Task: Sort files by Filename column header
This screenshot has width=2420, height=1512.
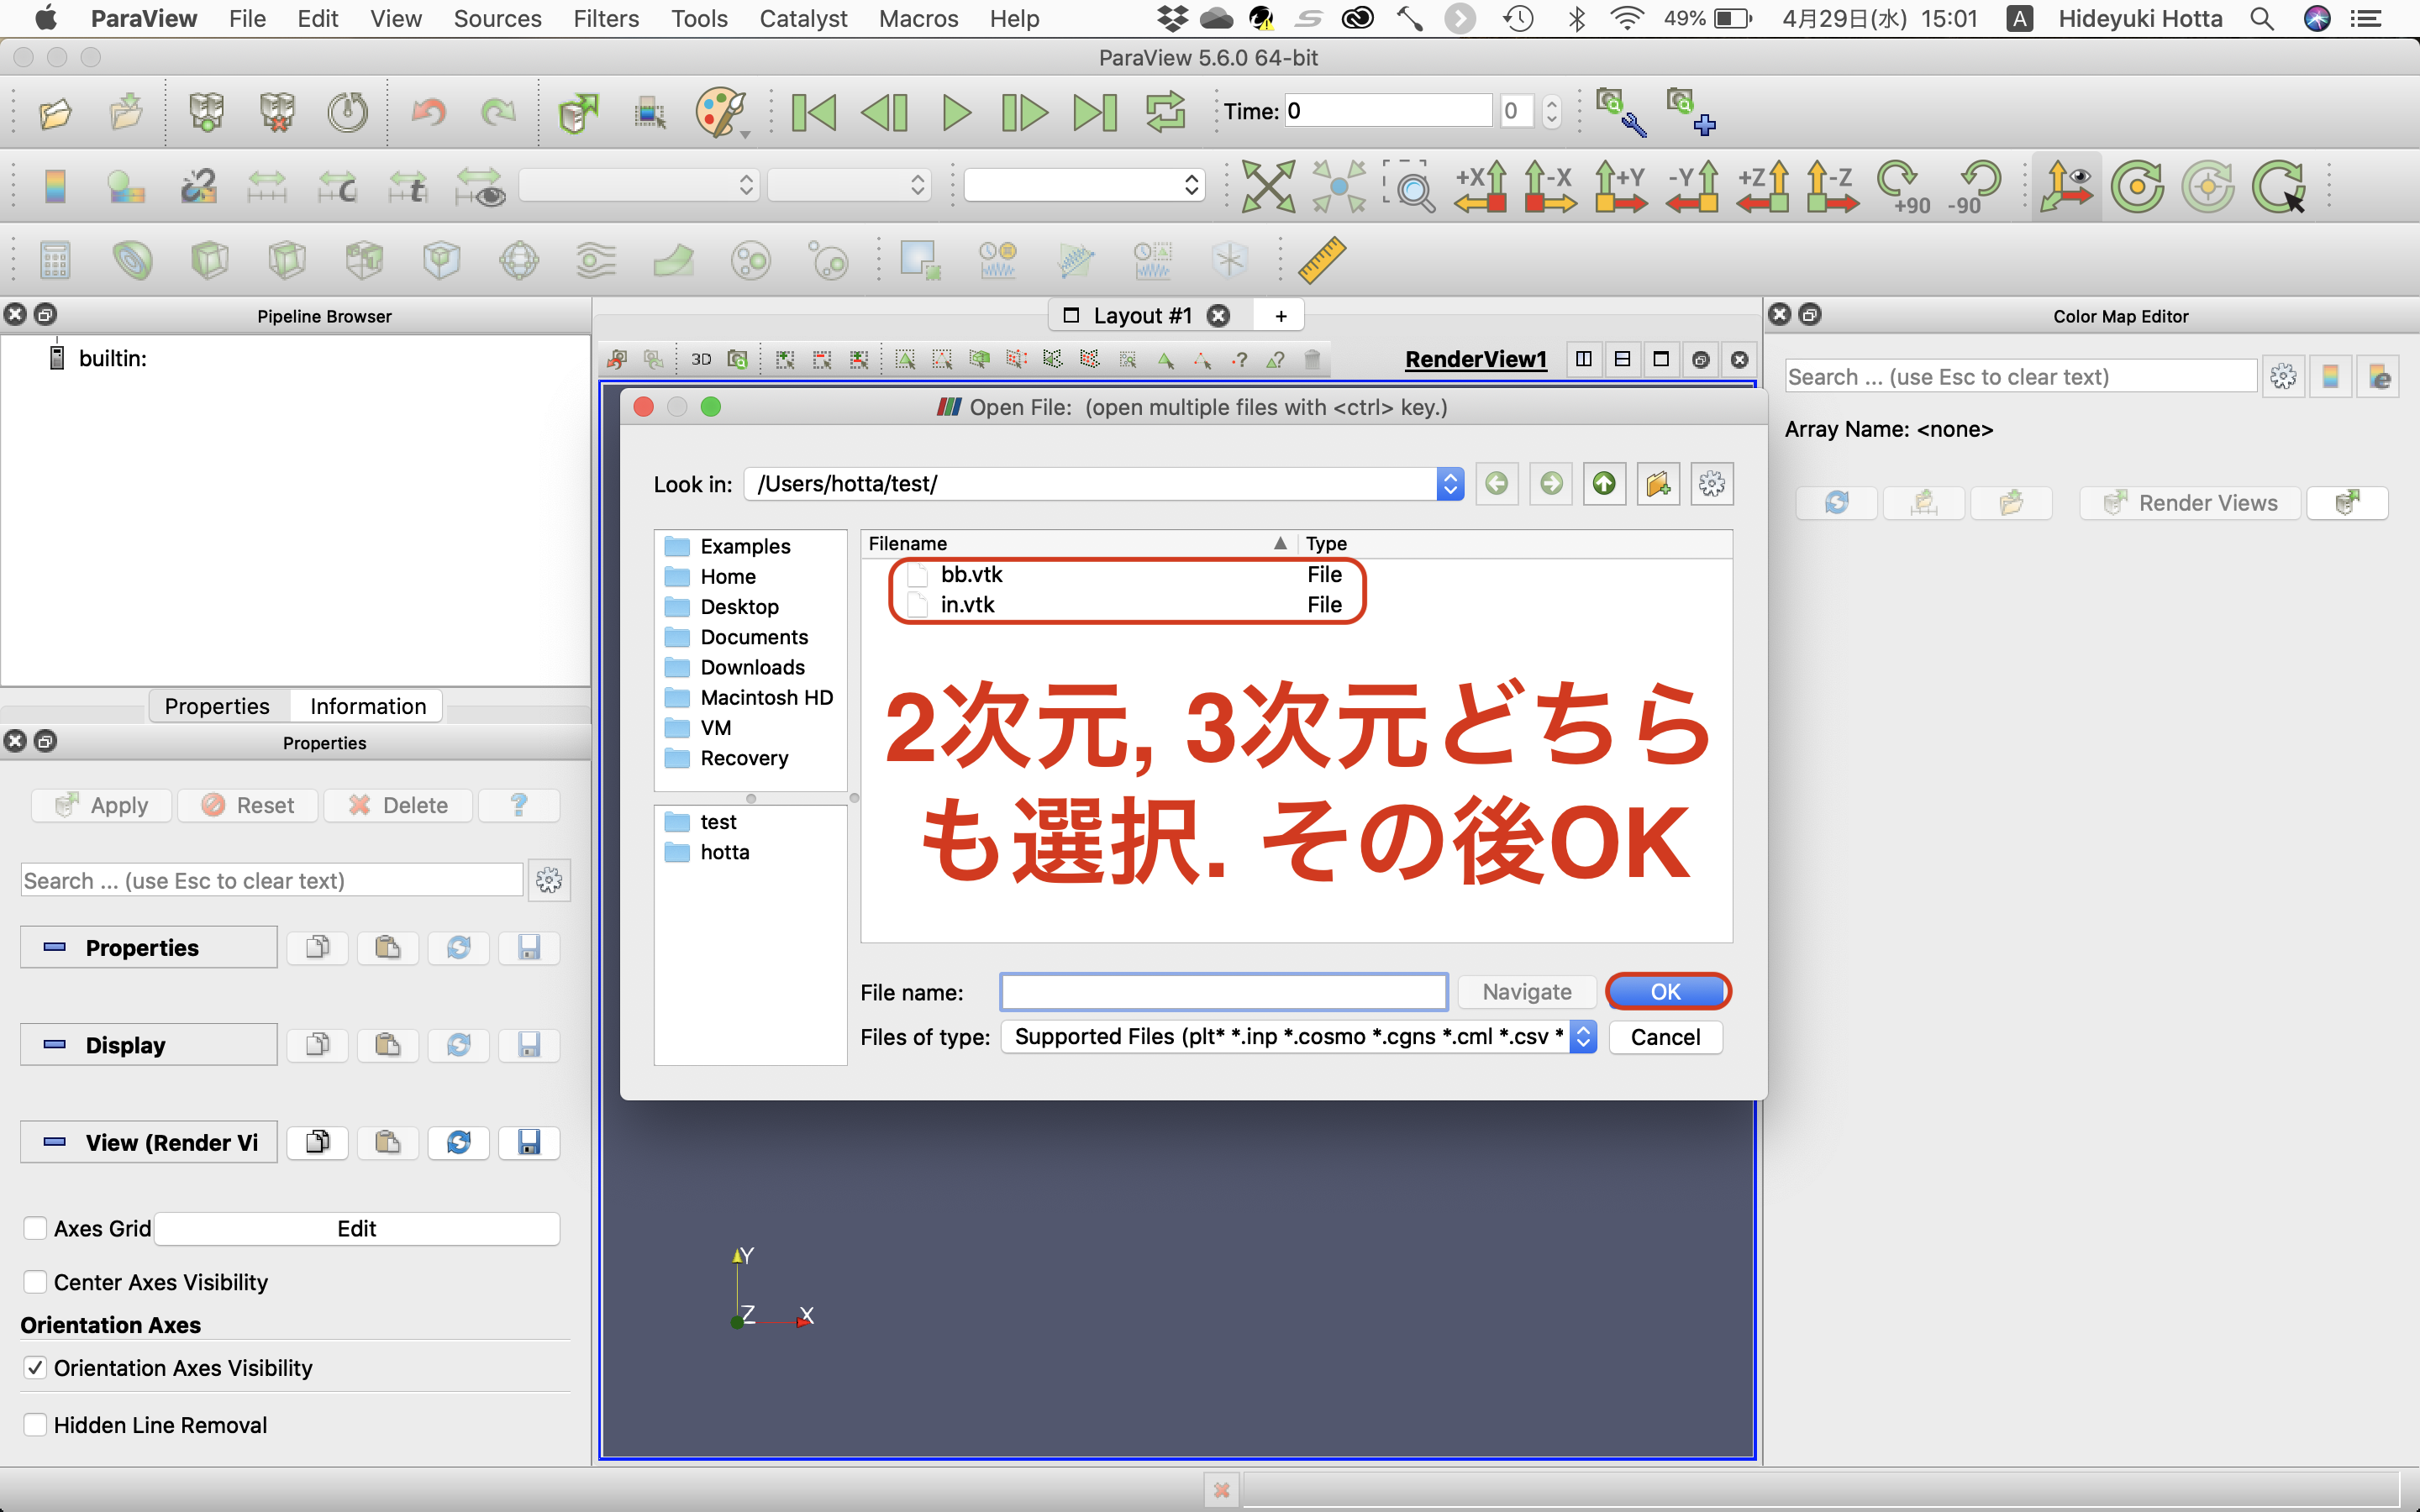Action: click(1078, 543)
